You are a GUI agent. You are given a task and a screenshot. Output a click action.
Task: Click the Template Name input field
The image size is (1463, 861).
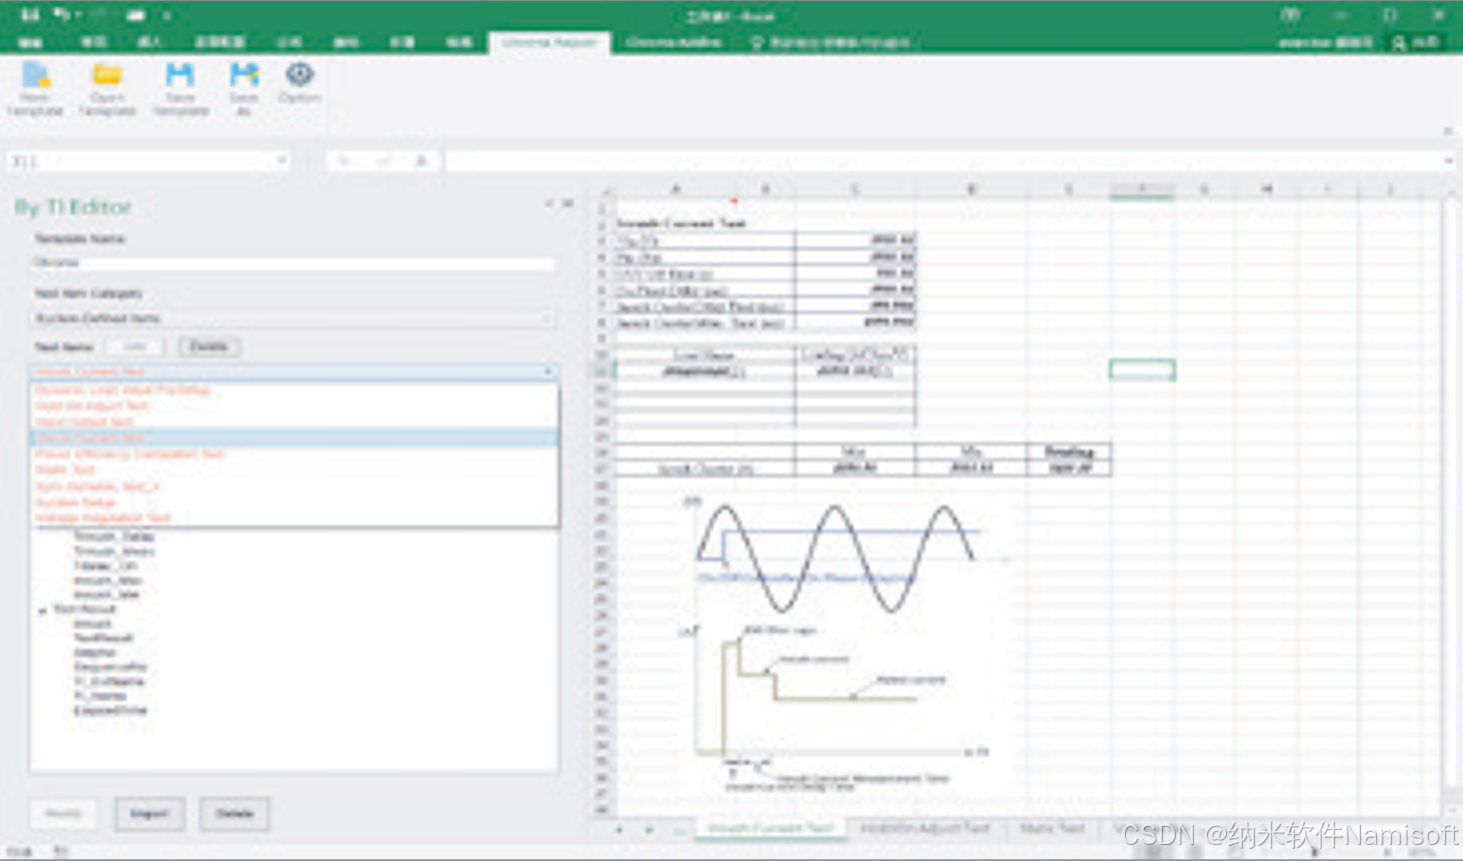pos(293,262)
